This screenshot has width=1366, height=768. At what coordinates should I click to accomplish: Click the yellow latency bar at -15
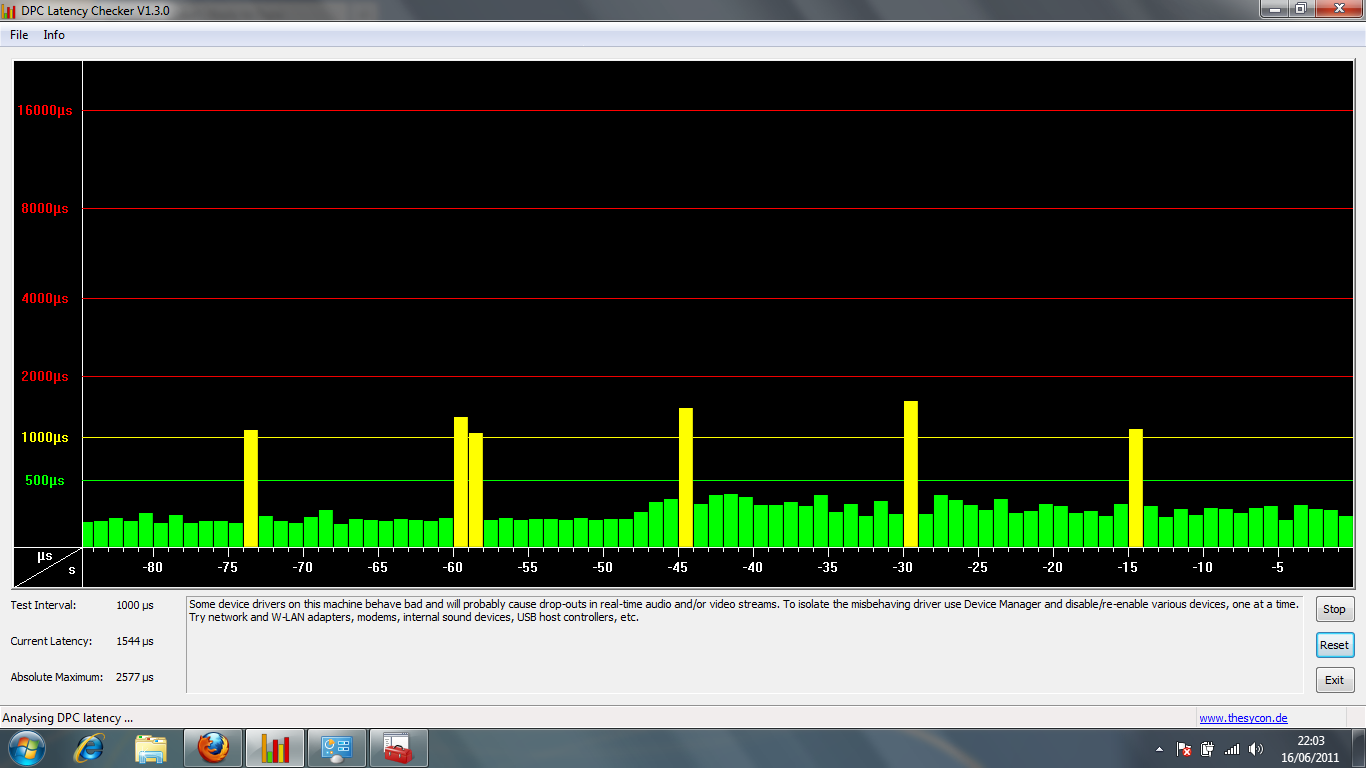[x=1136, y=488]
